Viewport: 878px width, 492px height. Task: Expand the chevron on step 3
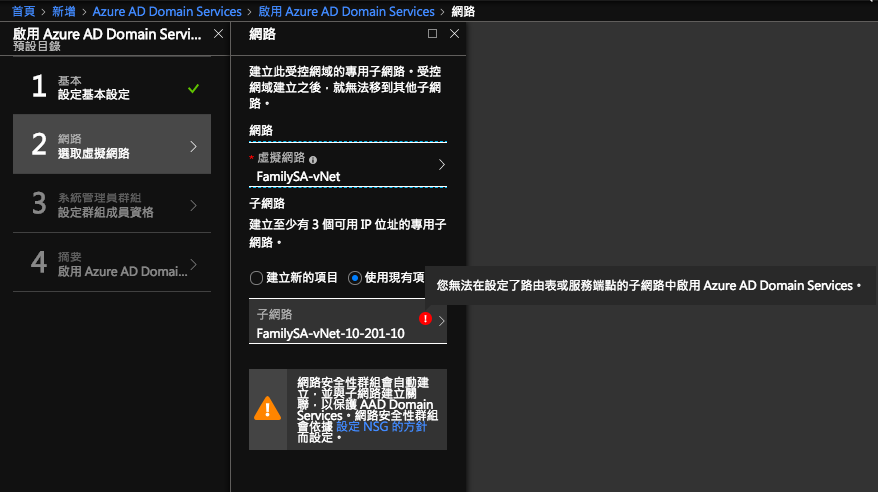194,205
